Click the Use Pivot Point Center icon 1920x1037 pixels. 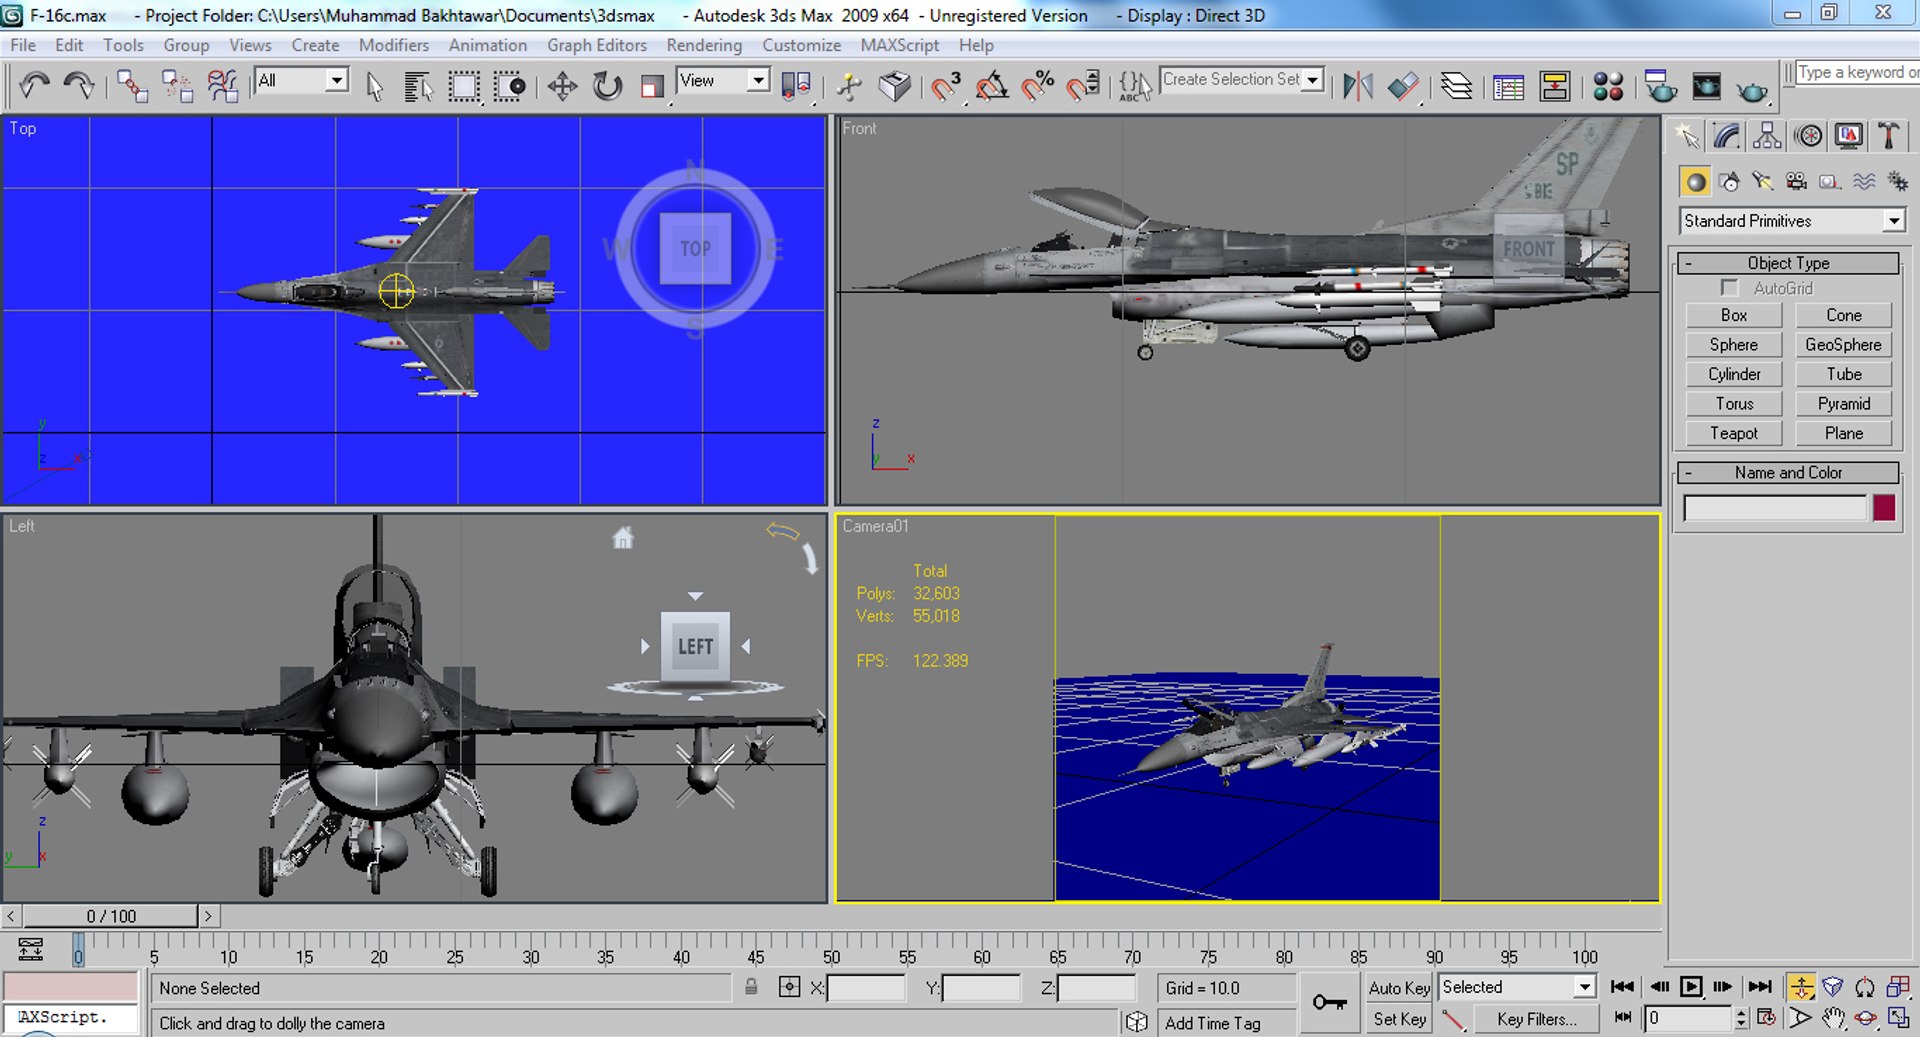point(796,87)
